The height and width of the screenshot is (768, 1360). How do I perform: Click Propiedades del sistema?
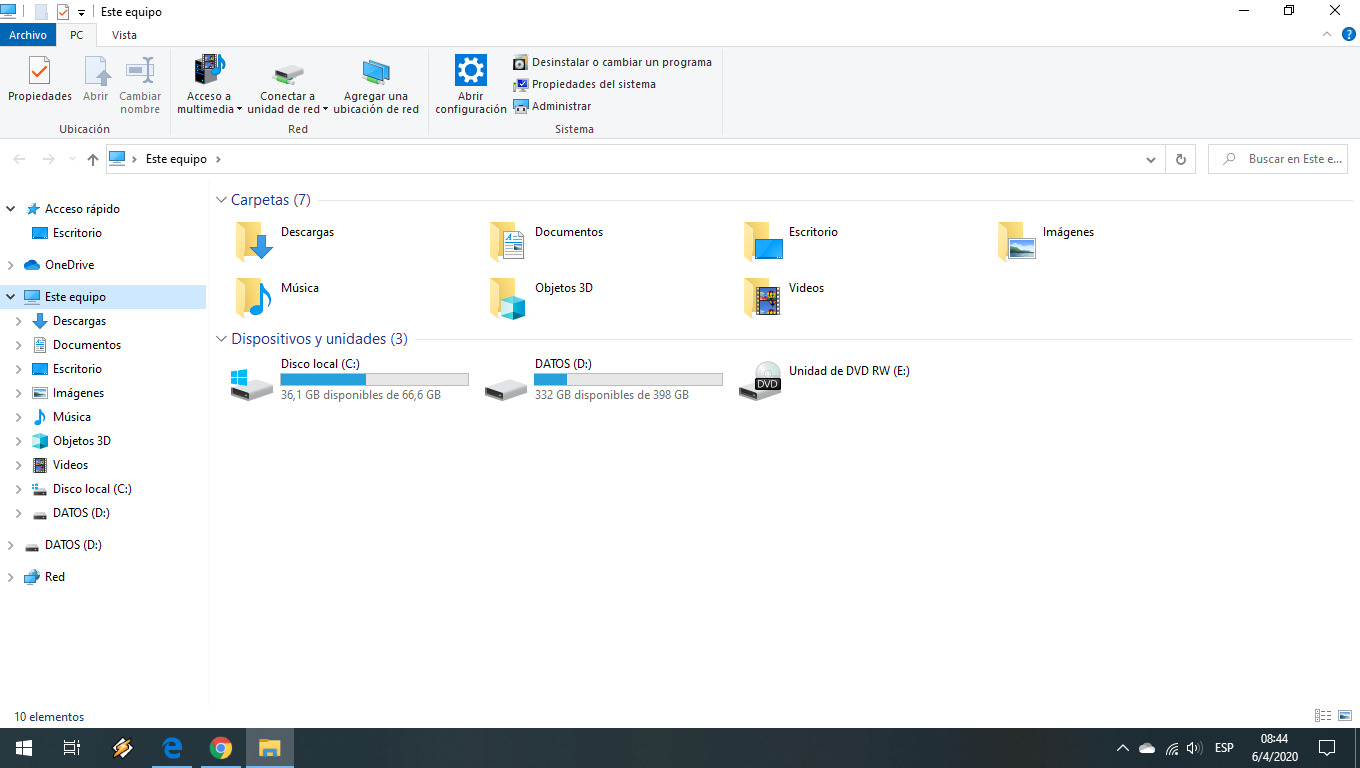click(585, 84)
